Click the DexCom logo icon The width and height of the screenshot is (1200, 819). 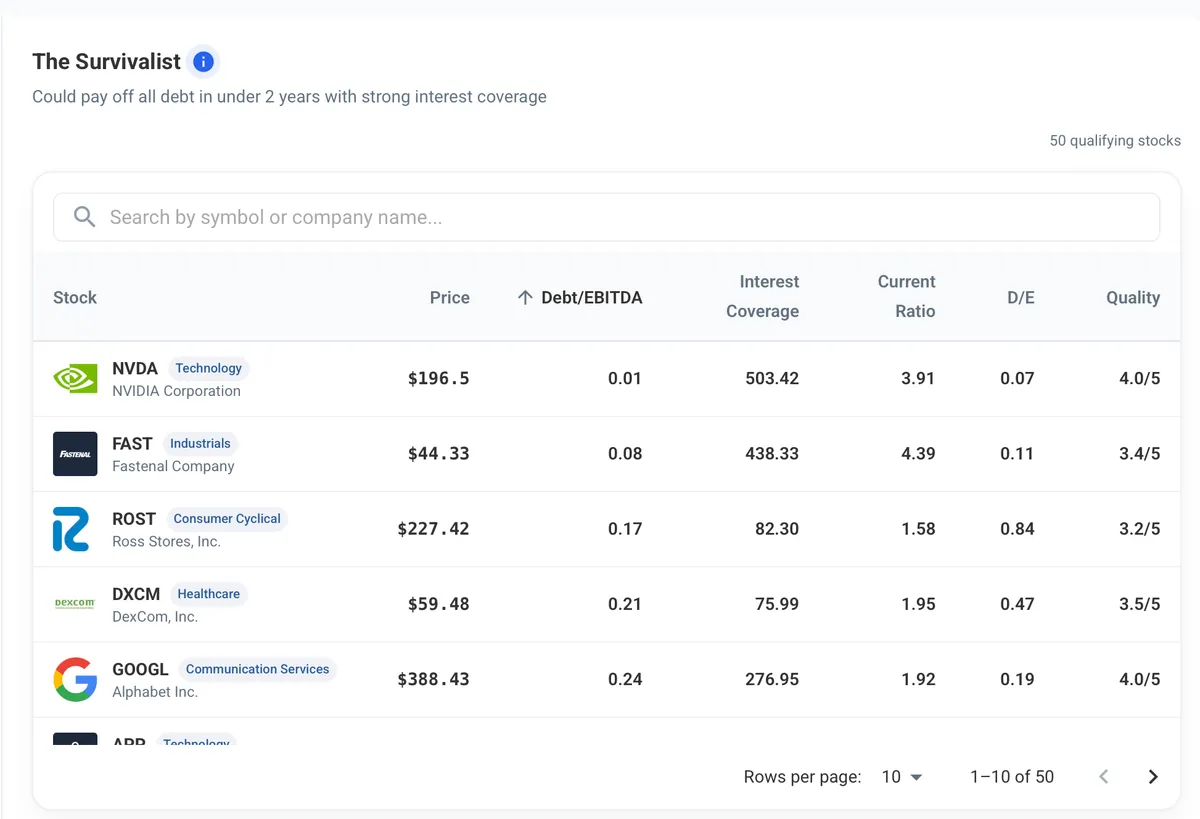[75, 604]
